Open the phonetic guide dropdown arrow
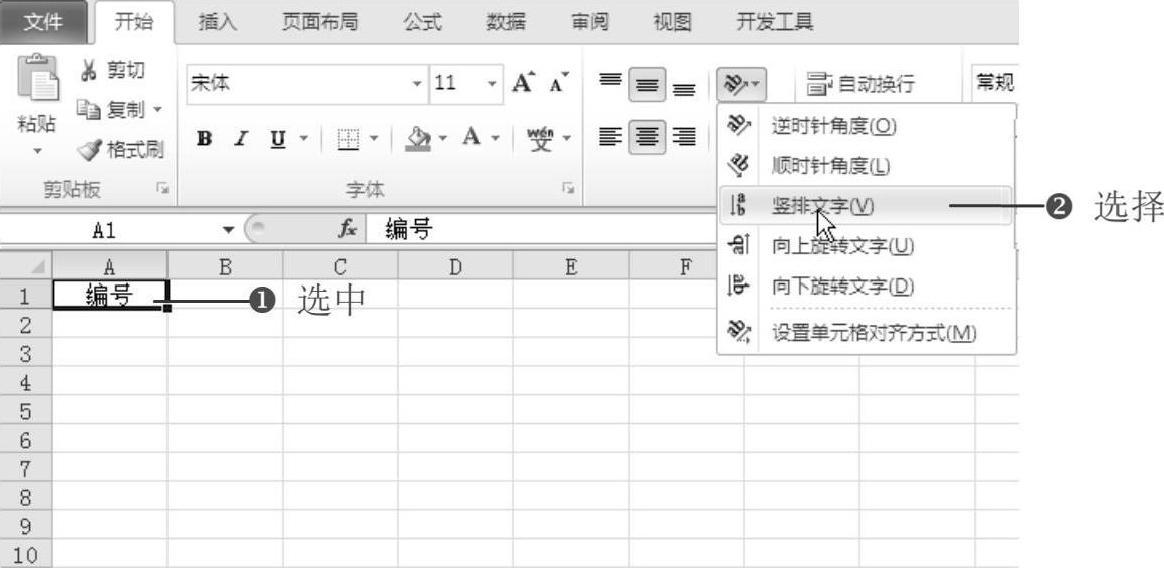 [x=568, y=139]
